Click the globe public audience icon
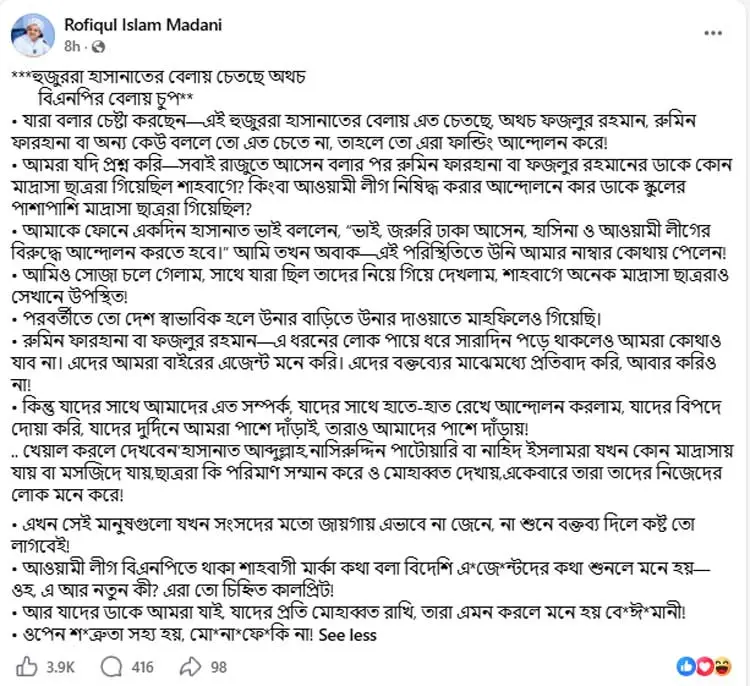 pos(98,46)
